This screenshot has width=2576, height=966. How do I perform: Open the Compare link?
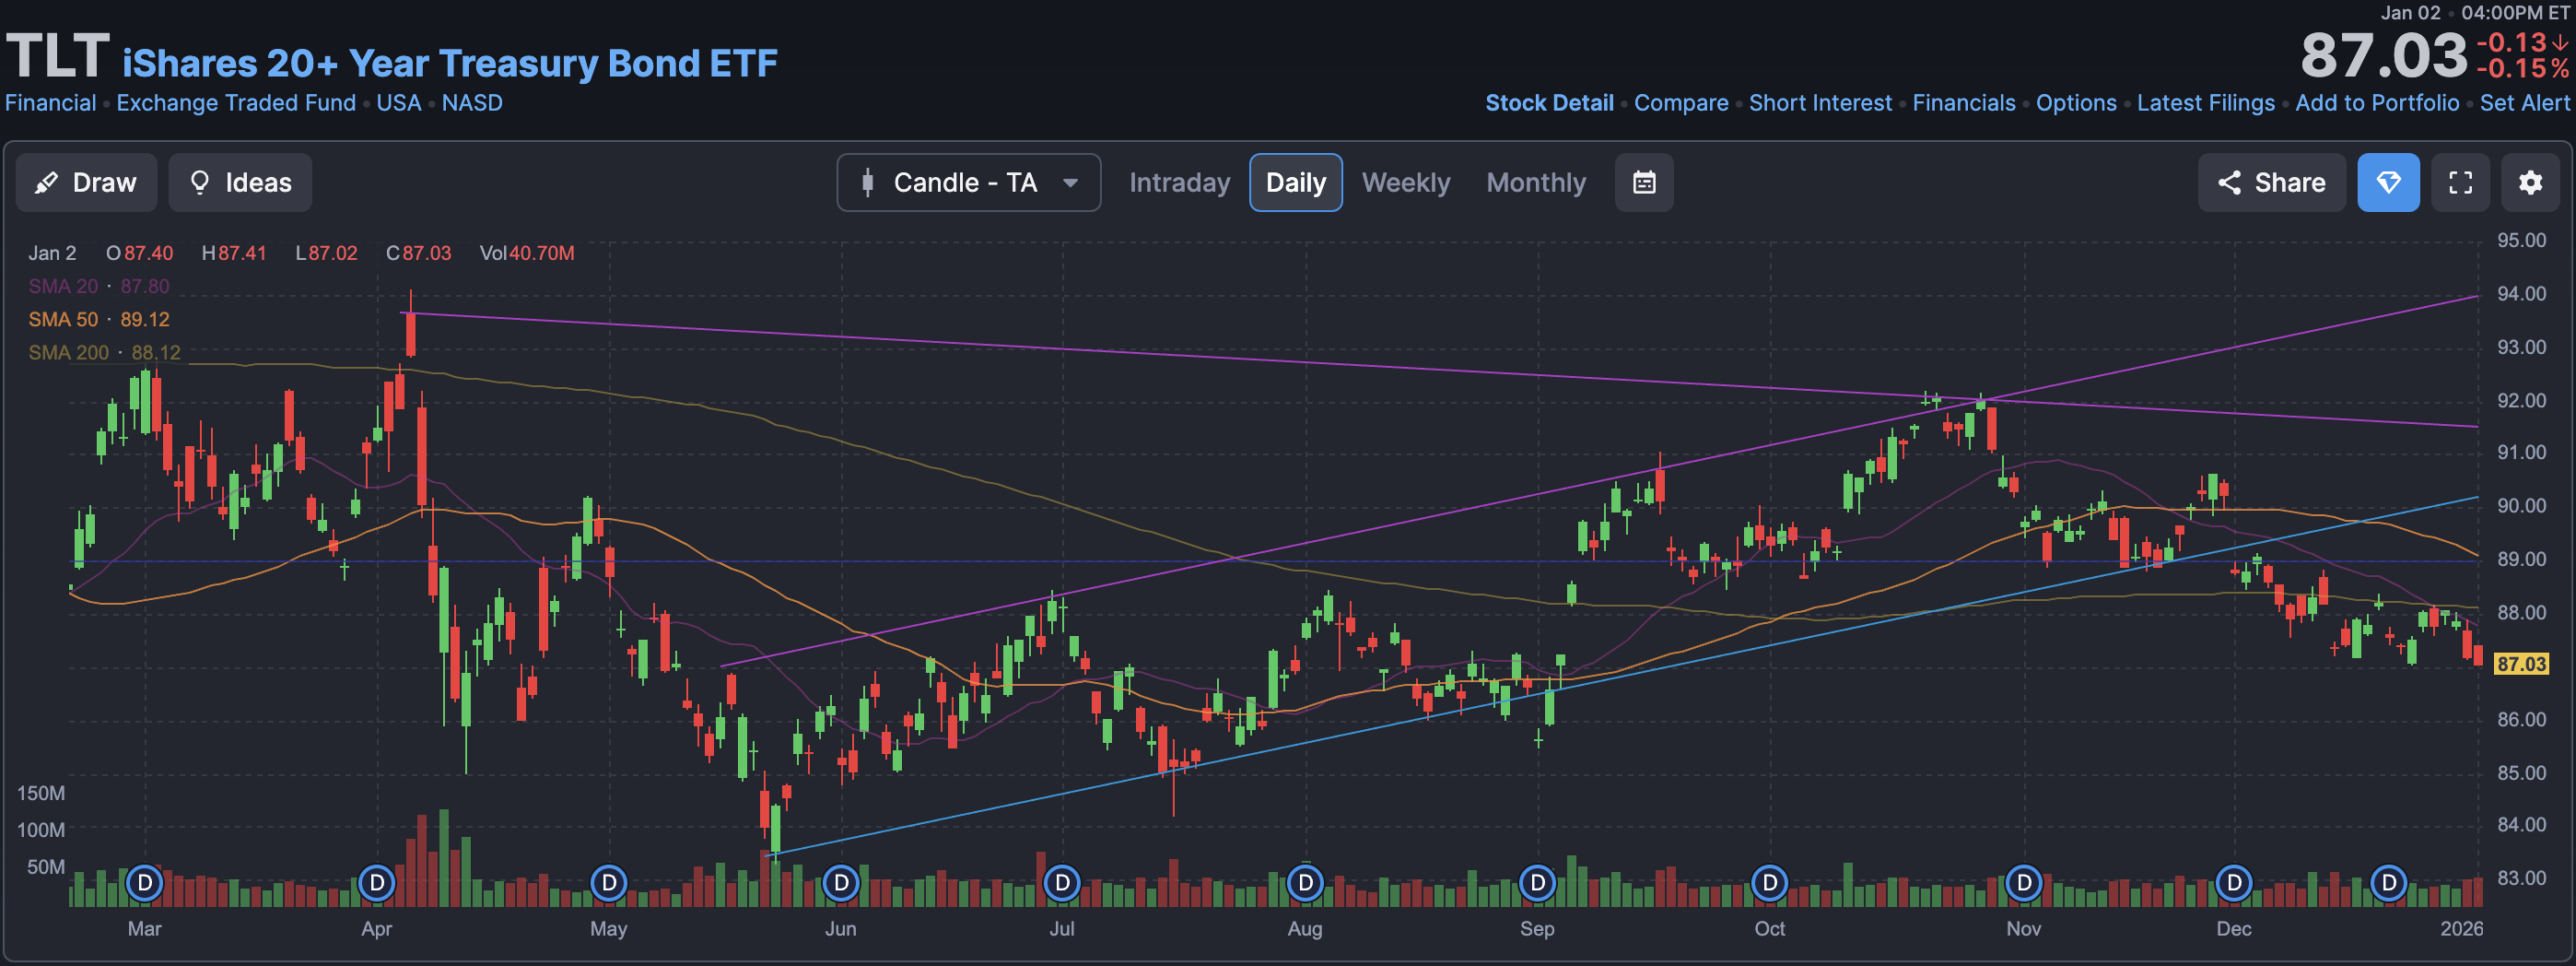pos(1680,103)
